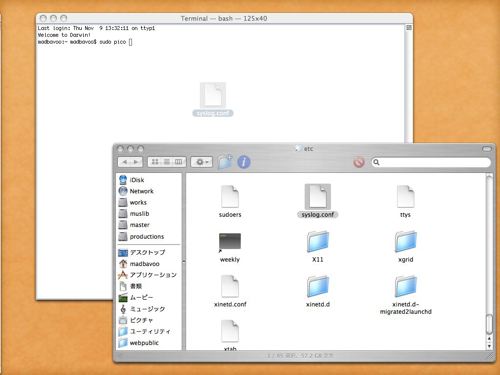Click the etc folder title proxy icon
This screenshot has height=375, width=500.
point(299,148)
